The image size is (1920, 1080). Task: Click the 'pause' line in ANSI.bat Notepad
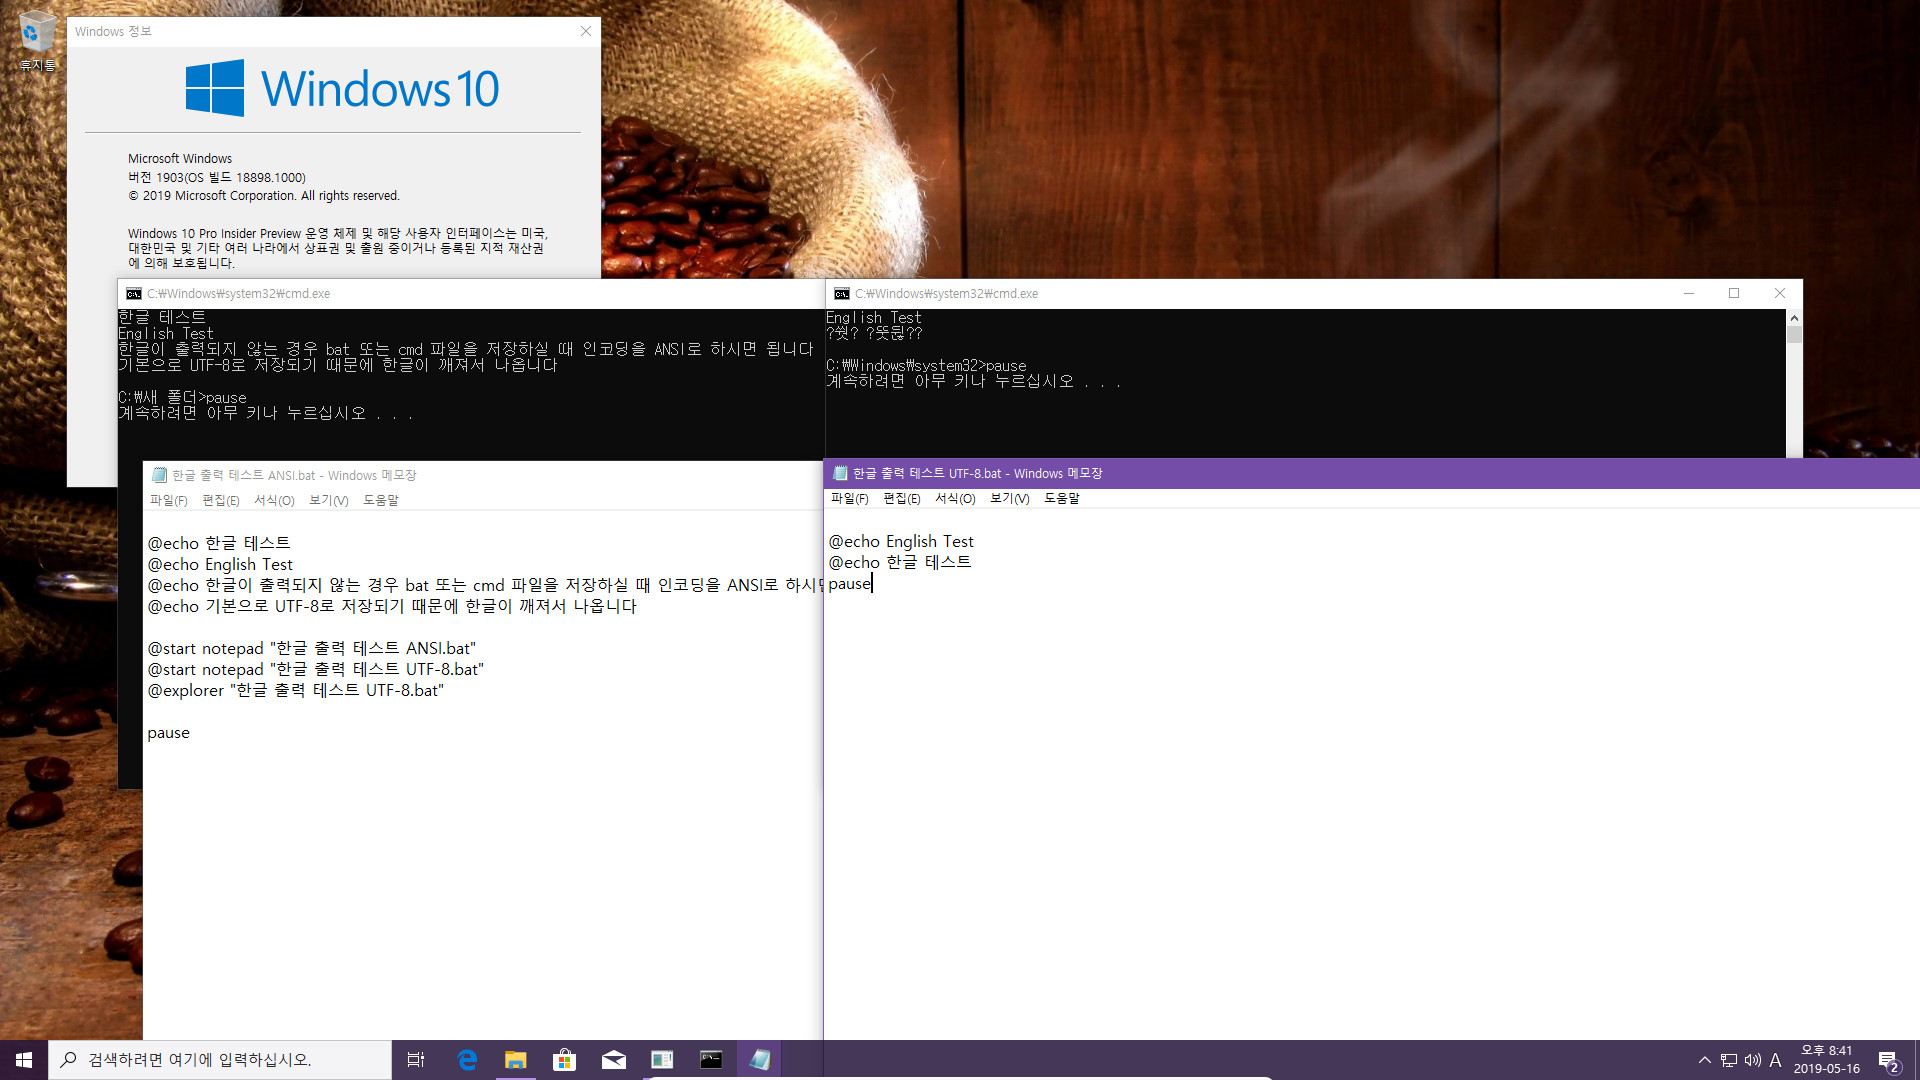pyautogui.click(x=168, y=733)
